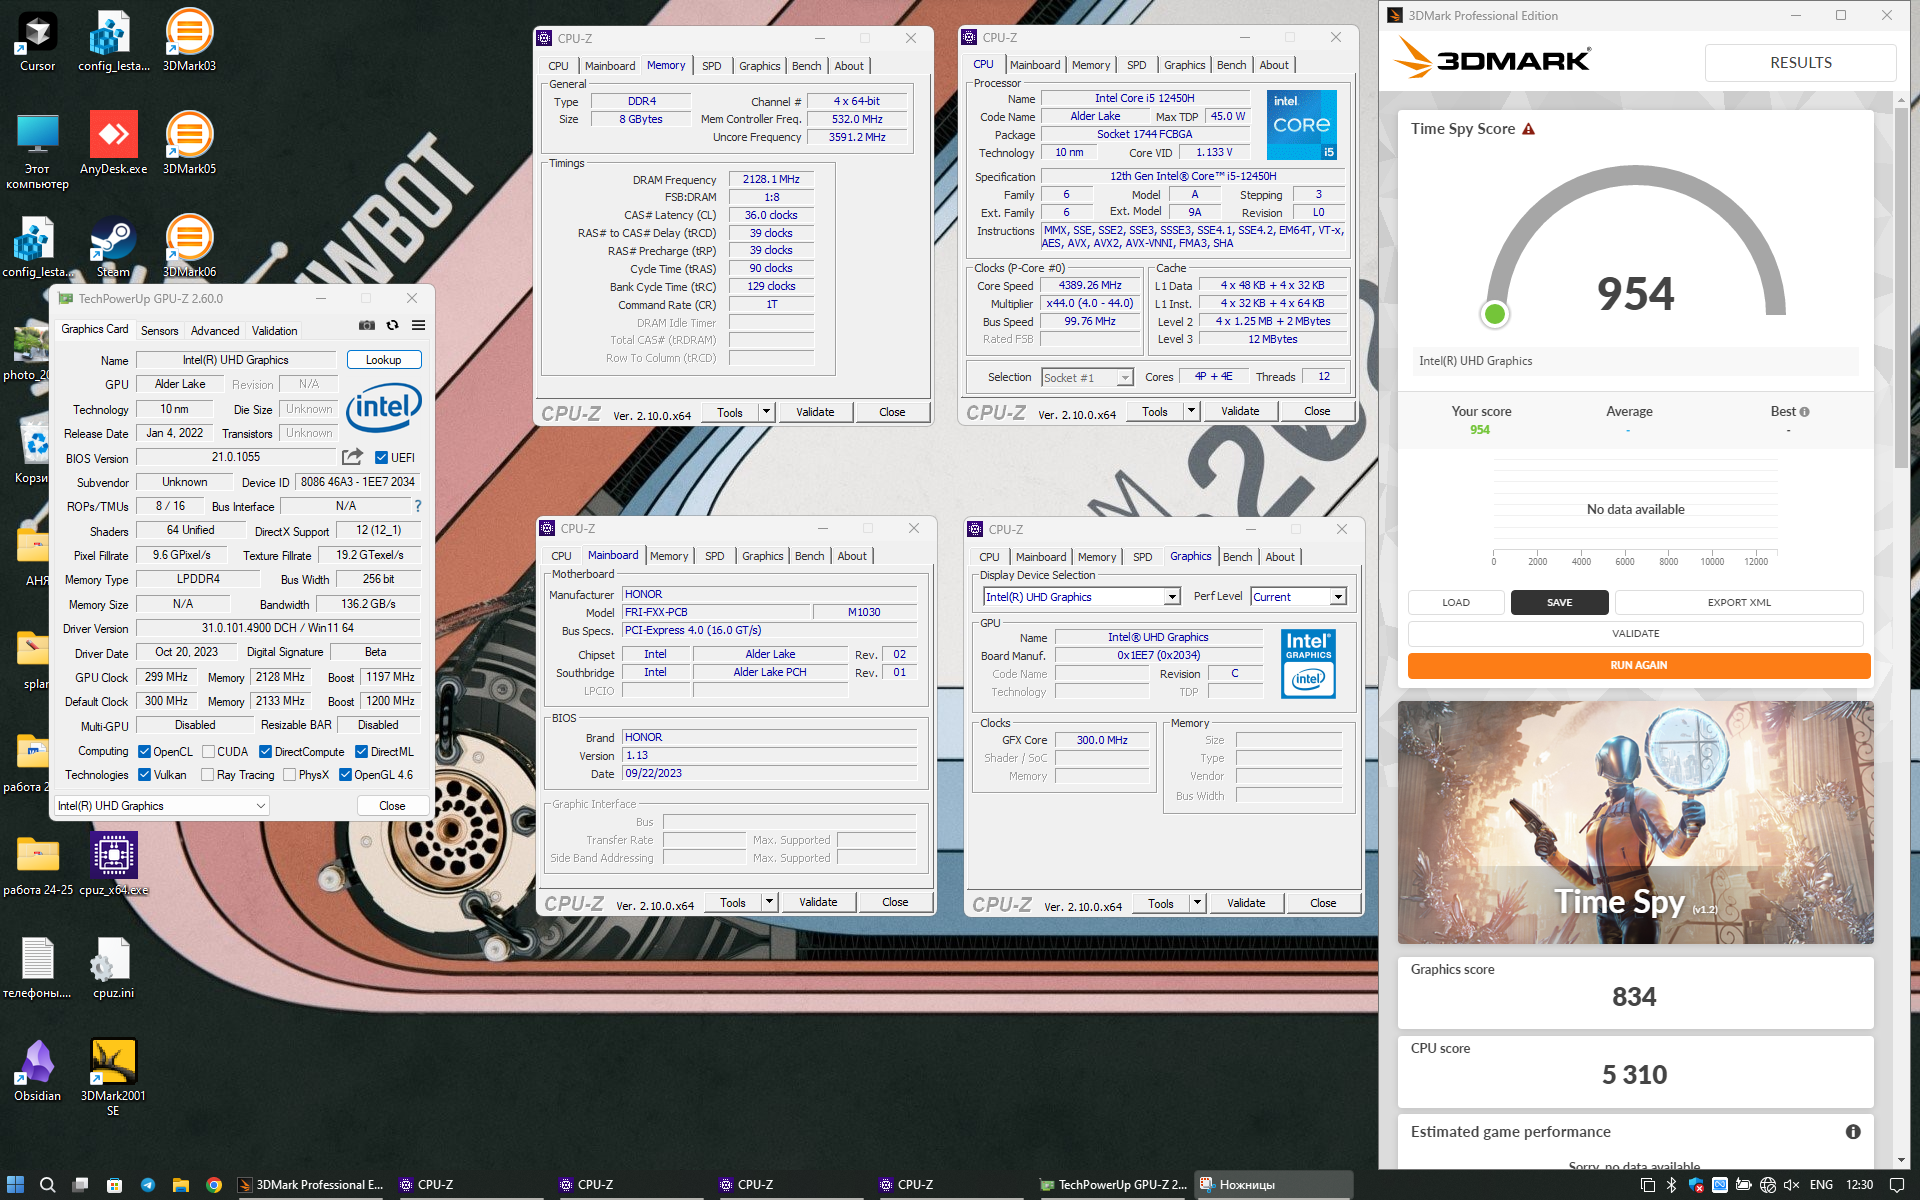Open Google Chrome from taskbar
Screen dimensions: 1920x1200
(214, 1185)
